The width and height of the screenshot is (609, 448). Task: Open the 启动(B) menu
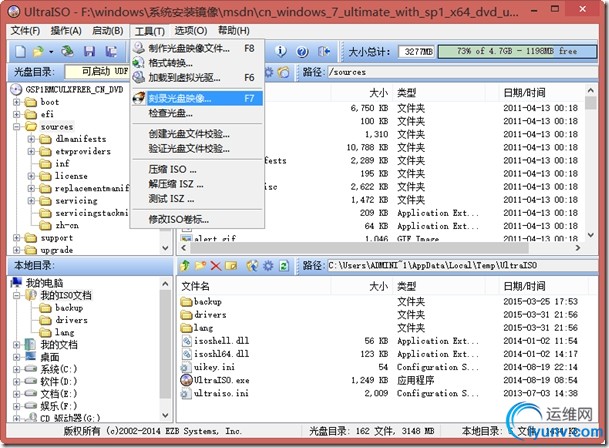(x=108, y=31)
